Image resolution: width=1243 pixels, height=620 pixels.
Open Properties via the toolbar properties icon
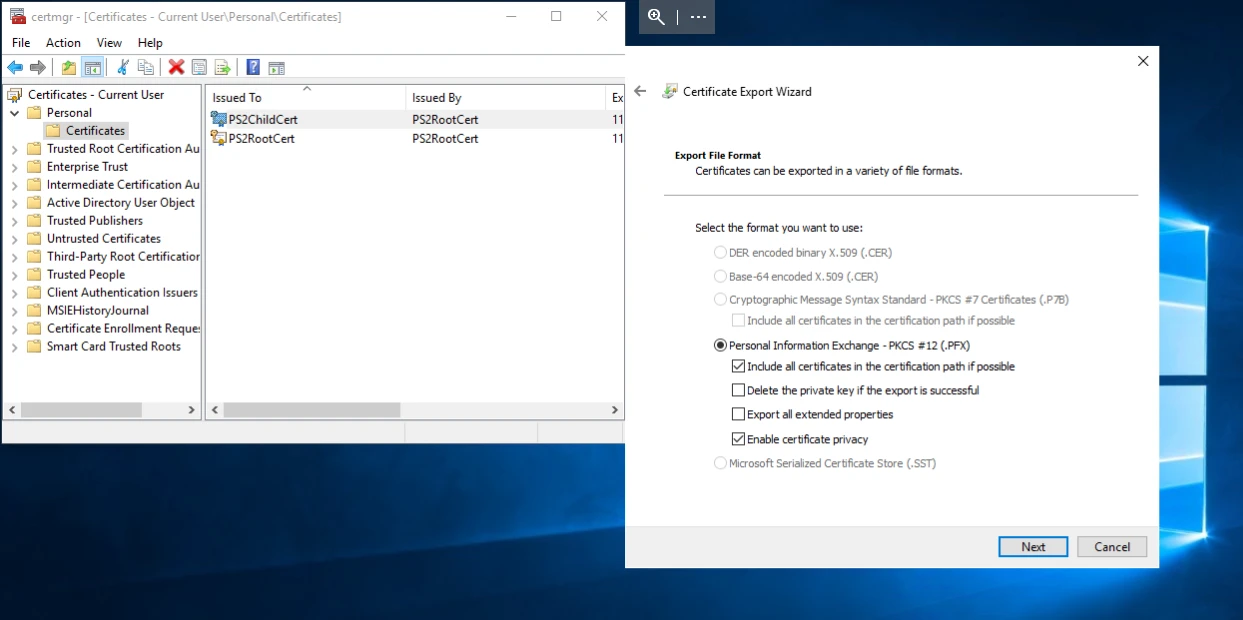(x=198, y=67)
